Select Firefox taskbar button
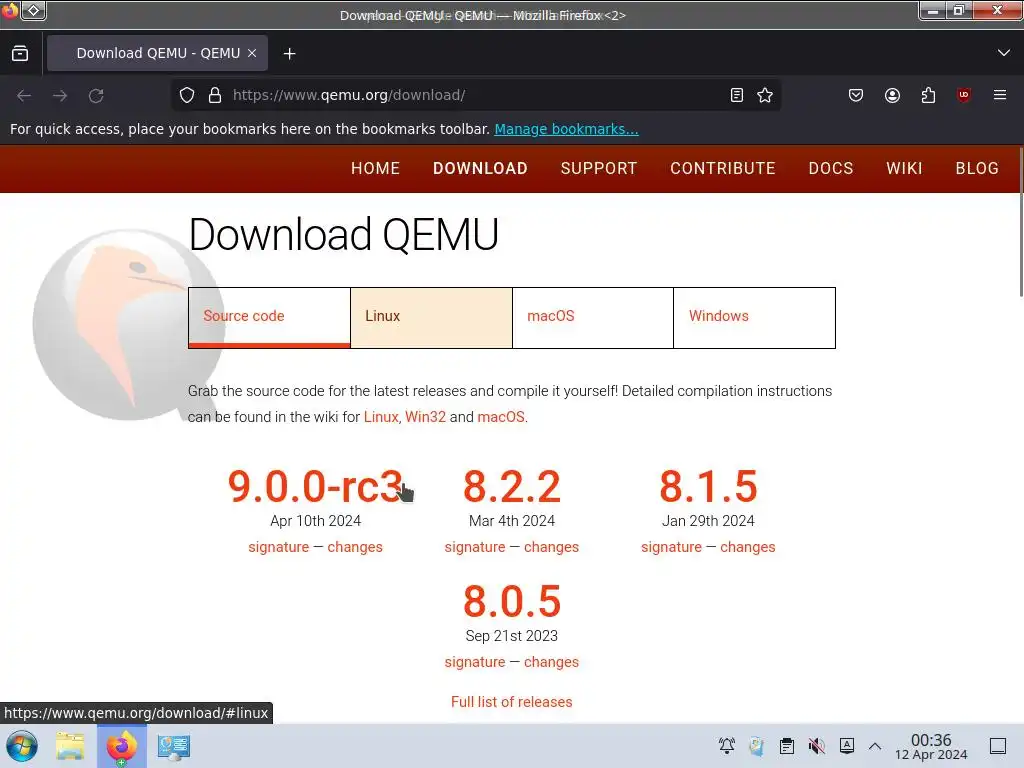 coord(121,746)
